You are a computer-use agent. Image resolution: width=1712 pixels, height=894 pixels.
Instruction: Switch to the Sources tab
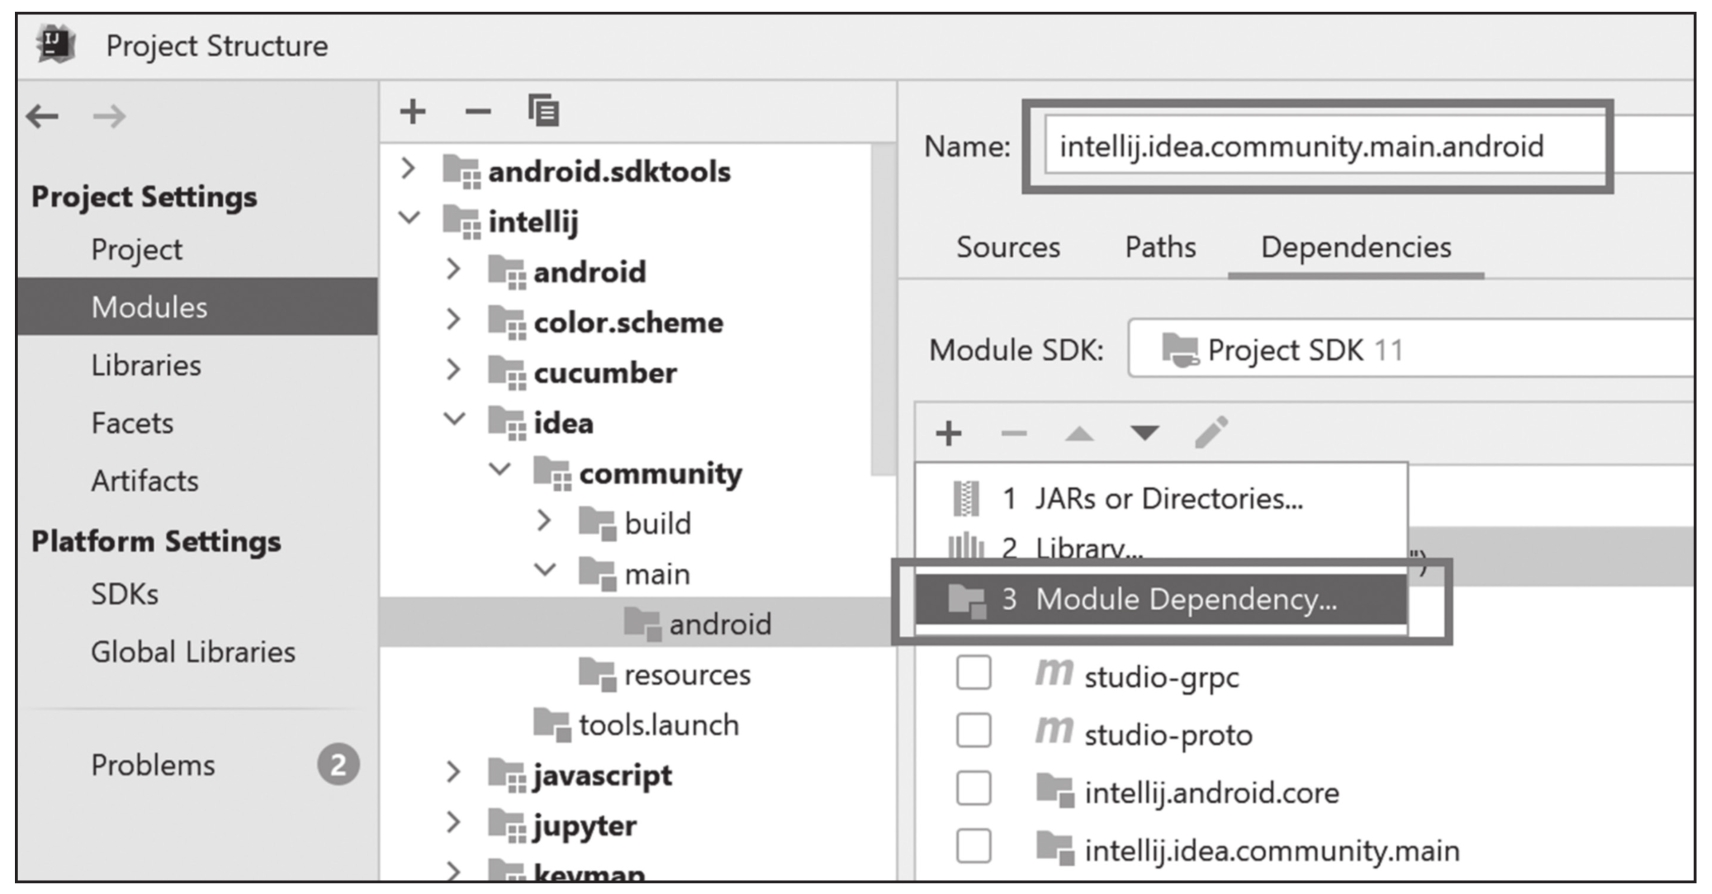[x=1008, y=247]
